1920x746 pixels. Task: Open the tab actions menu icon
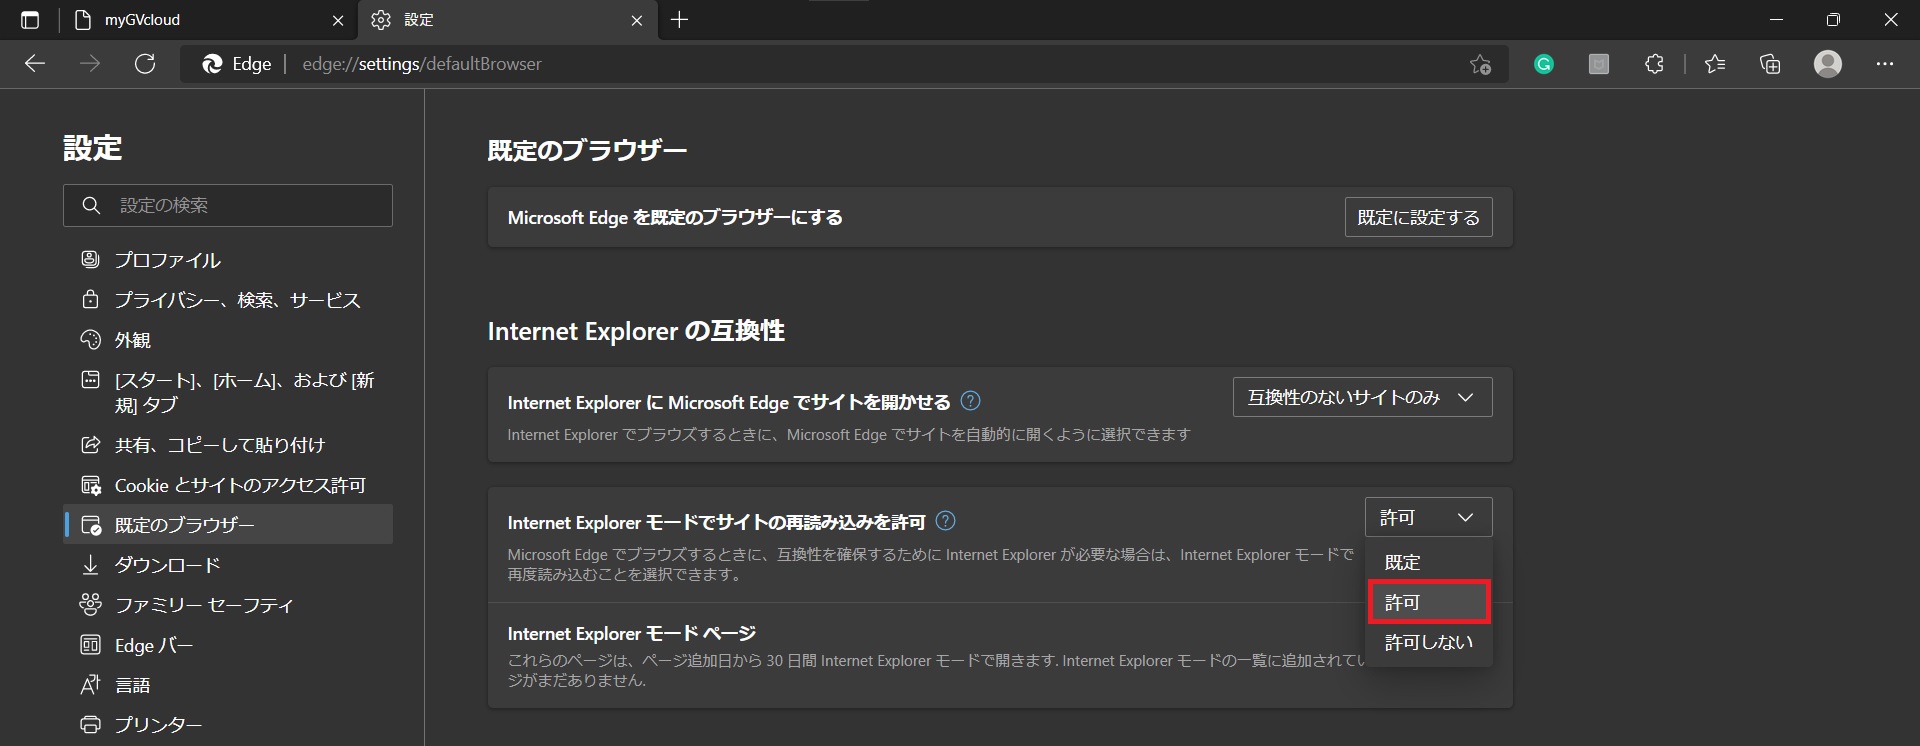pyautogui.click(x=30, y=20)
